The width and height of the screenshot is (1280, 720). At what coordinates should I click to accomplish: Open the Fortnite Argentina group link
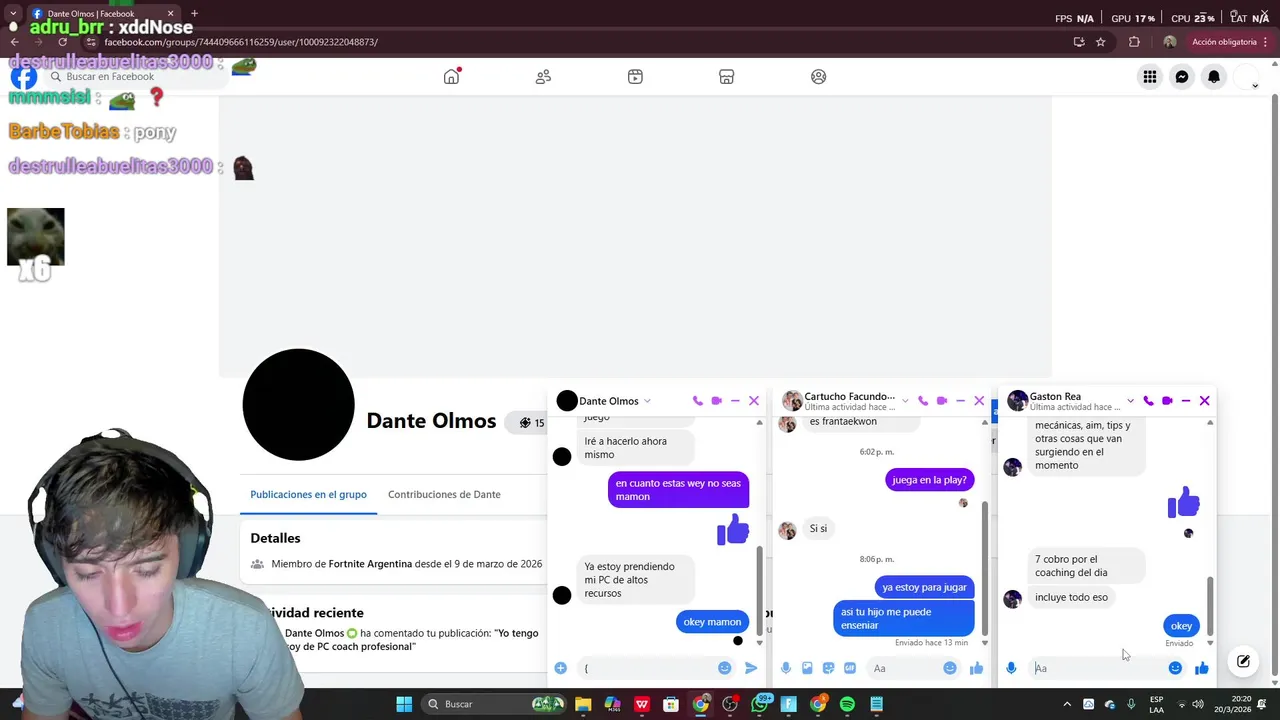(370, 564)
